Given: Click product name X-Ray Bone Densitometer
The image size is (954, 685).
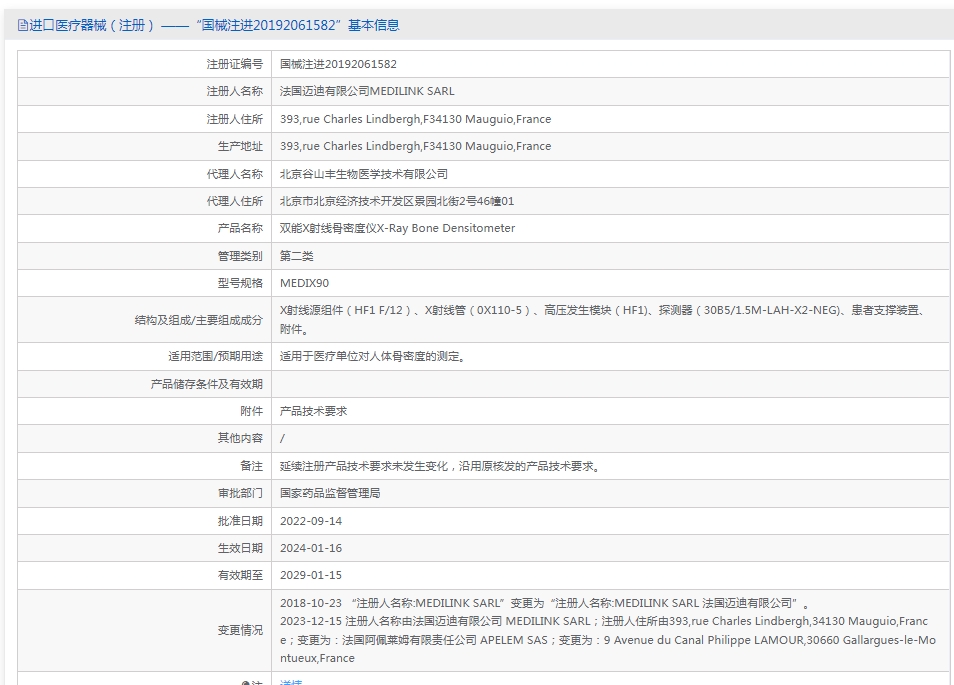Looking at the screenshot, I should point(446,228).
